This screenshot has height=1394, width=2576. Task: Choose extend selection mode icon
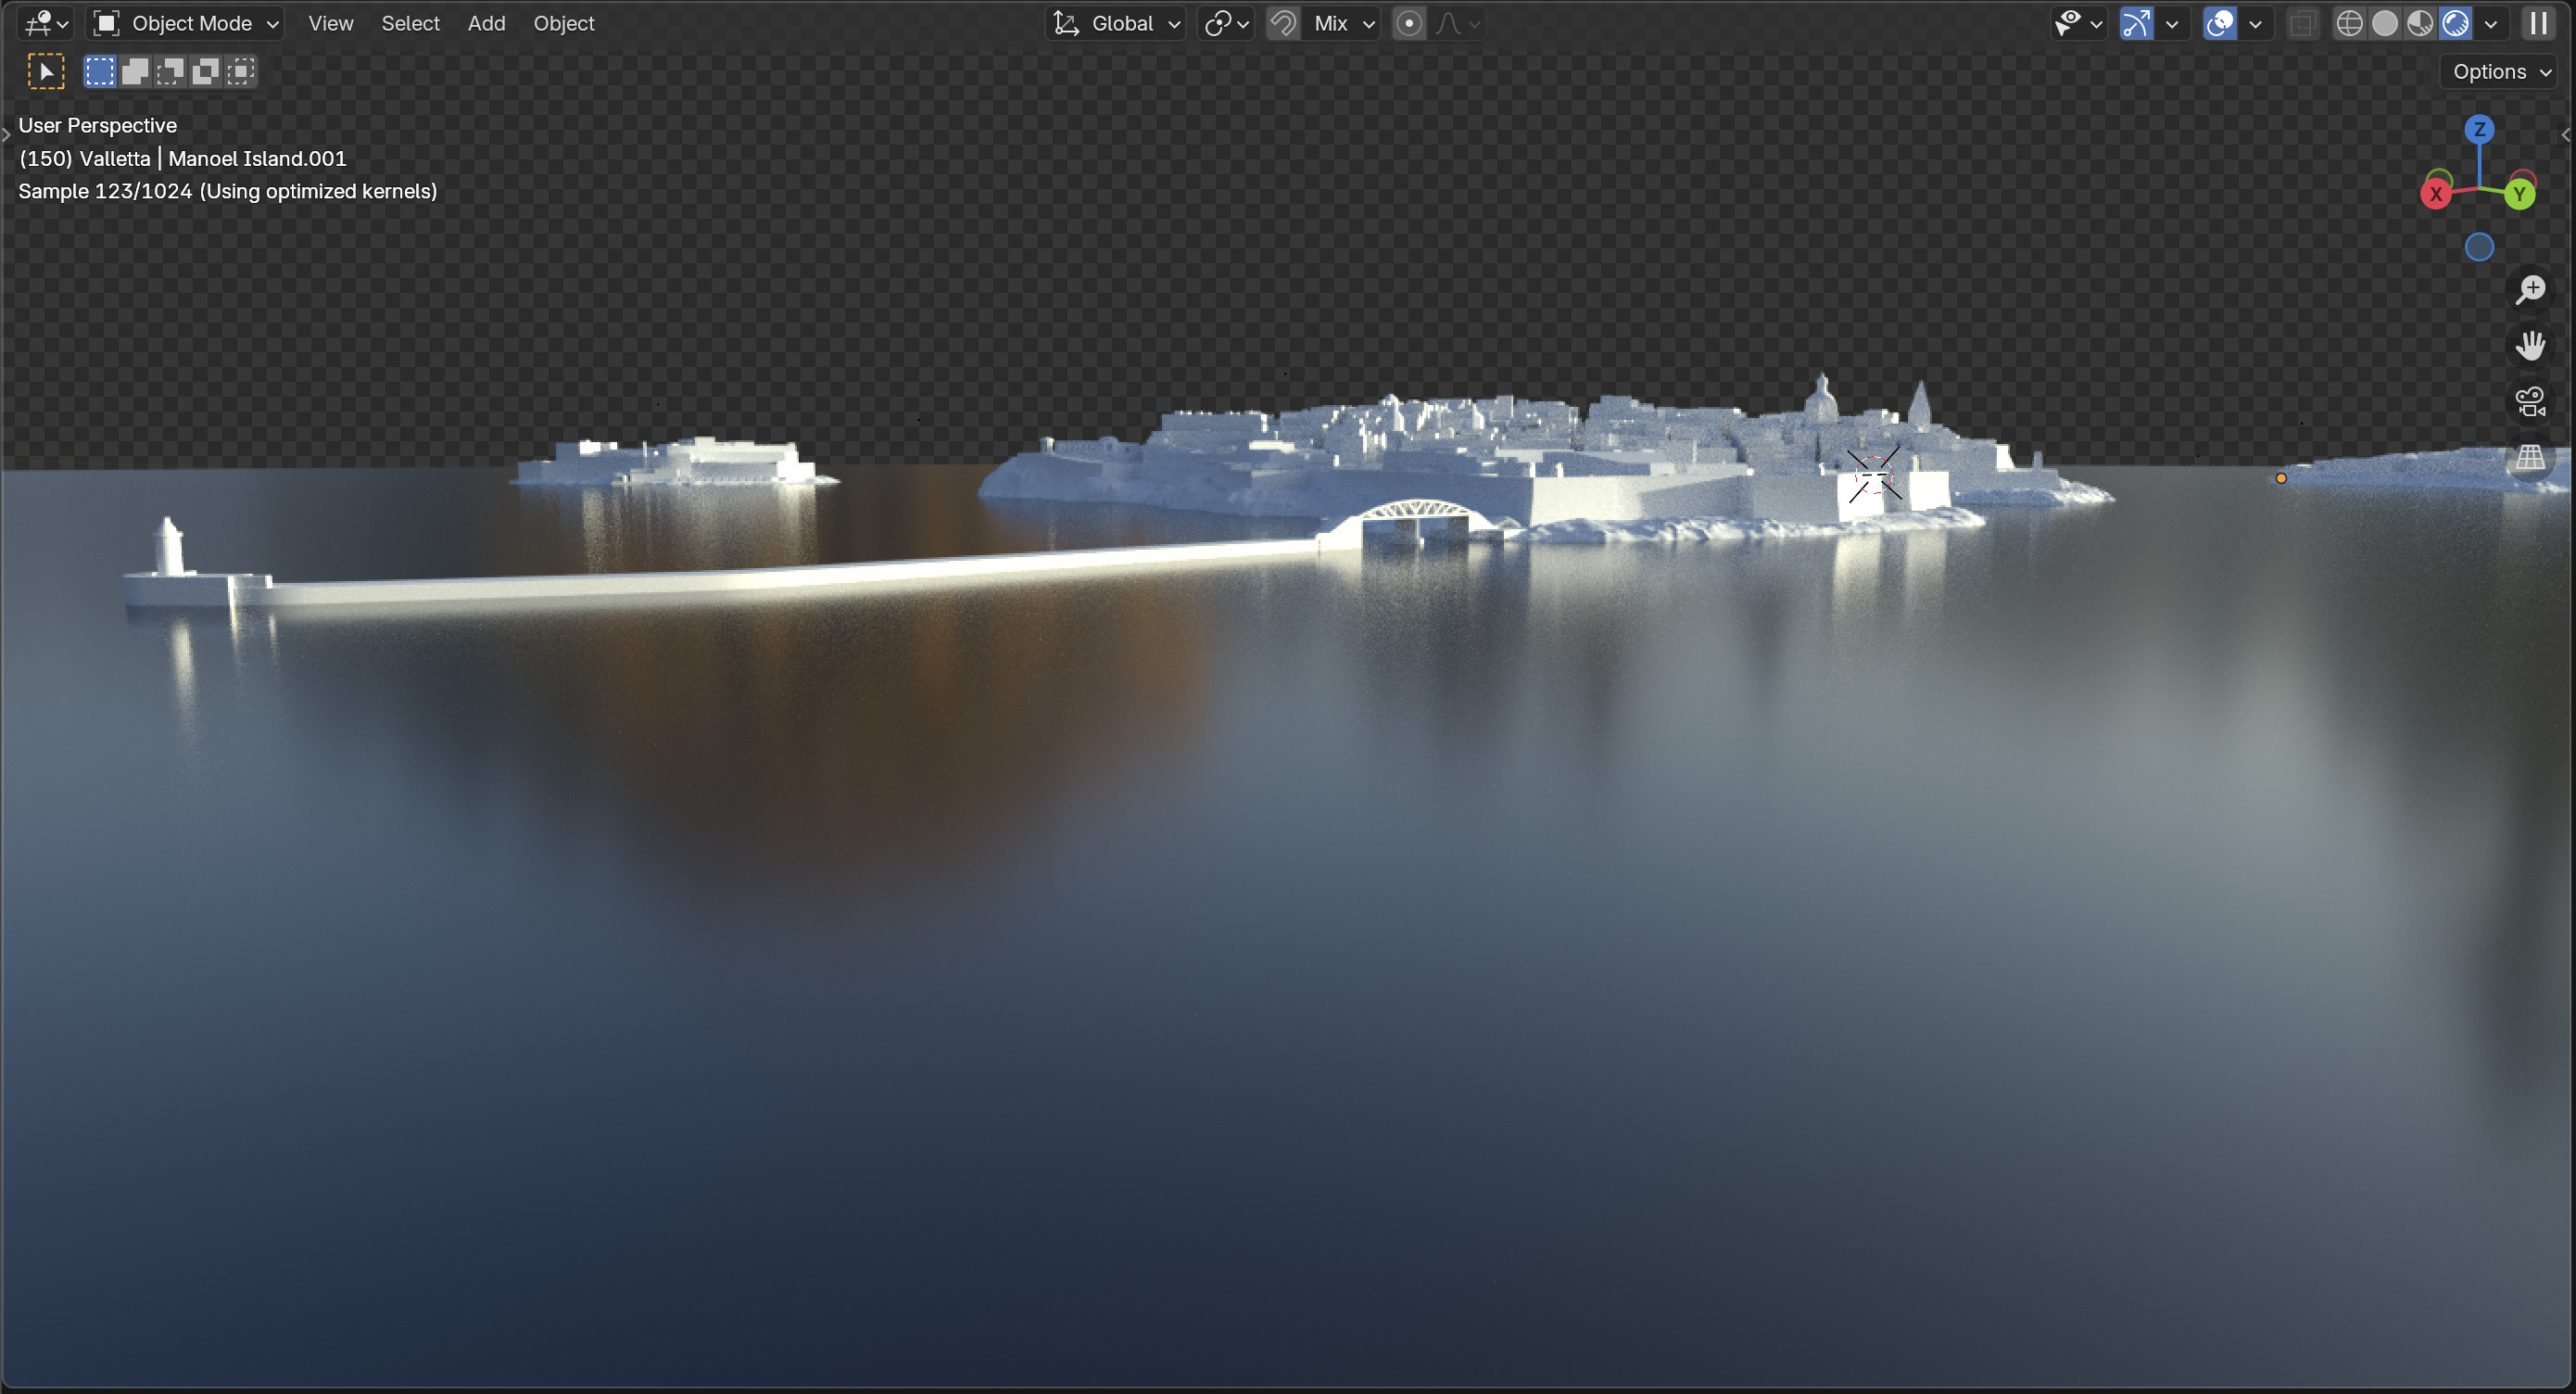point(135,71)
